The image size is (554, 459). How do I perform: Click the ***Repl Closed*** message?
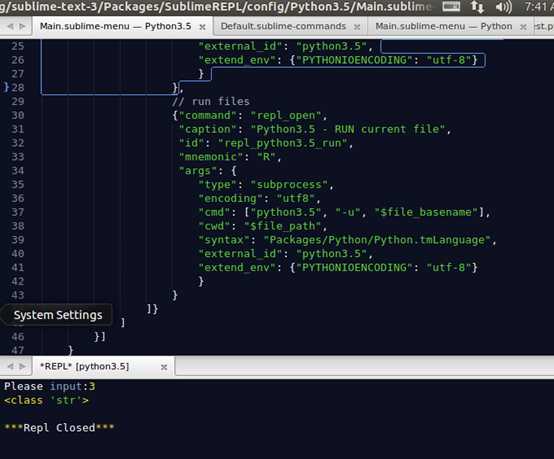pyautogui.click(x=59, y=428)
